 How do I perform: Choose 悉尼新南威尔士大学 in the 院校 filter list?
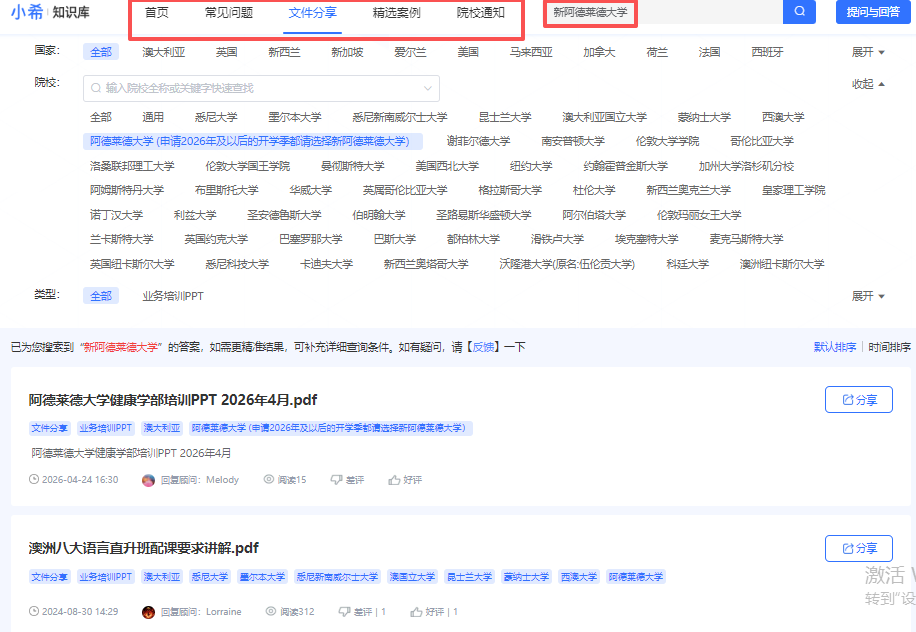click(x=400, y=117)
